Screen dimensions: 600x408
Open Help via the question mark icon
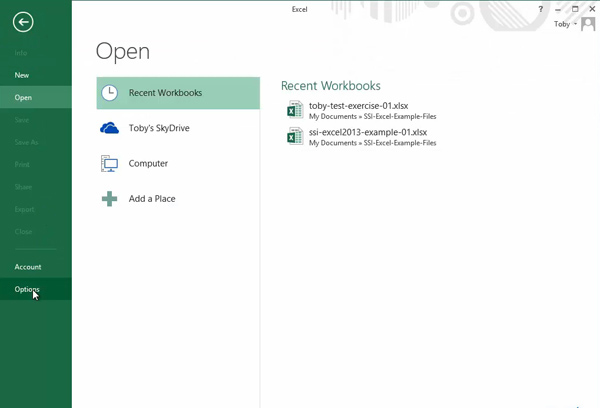541,9
